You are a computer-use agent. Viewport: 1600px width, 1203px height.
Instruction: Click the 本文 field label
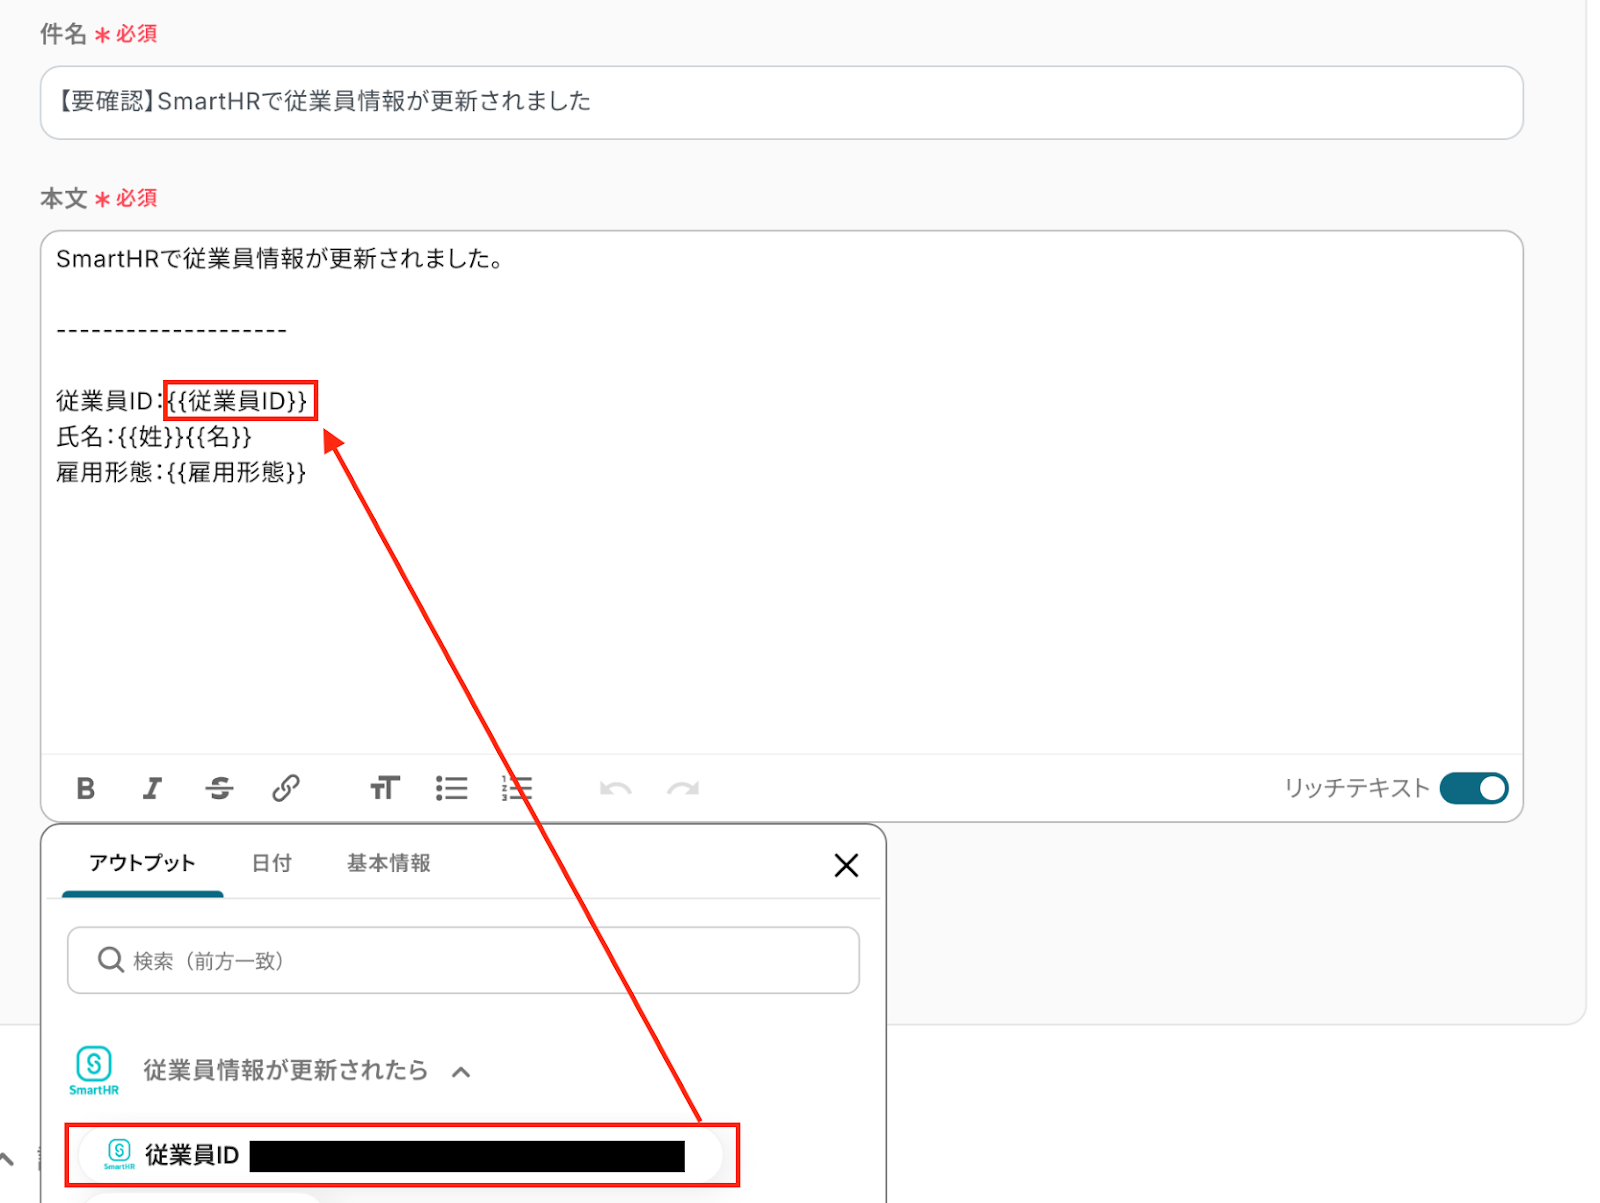[x=63, y=198]
